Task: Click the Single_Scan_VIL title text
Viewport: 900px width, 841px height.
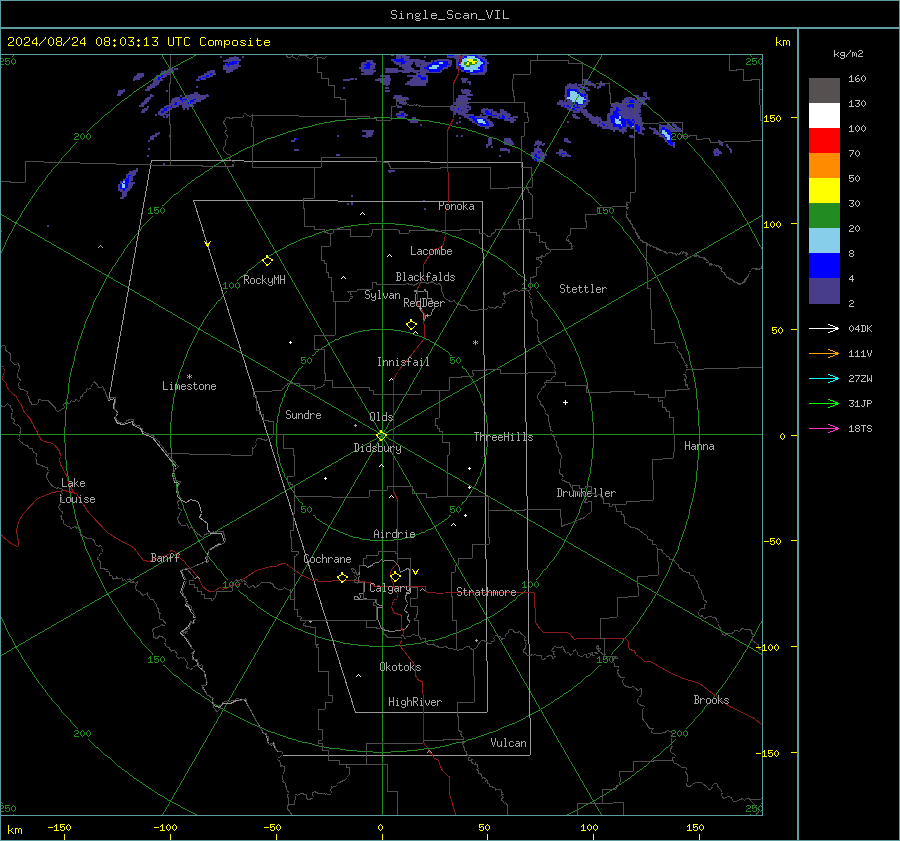Action: coord(449,15)
